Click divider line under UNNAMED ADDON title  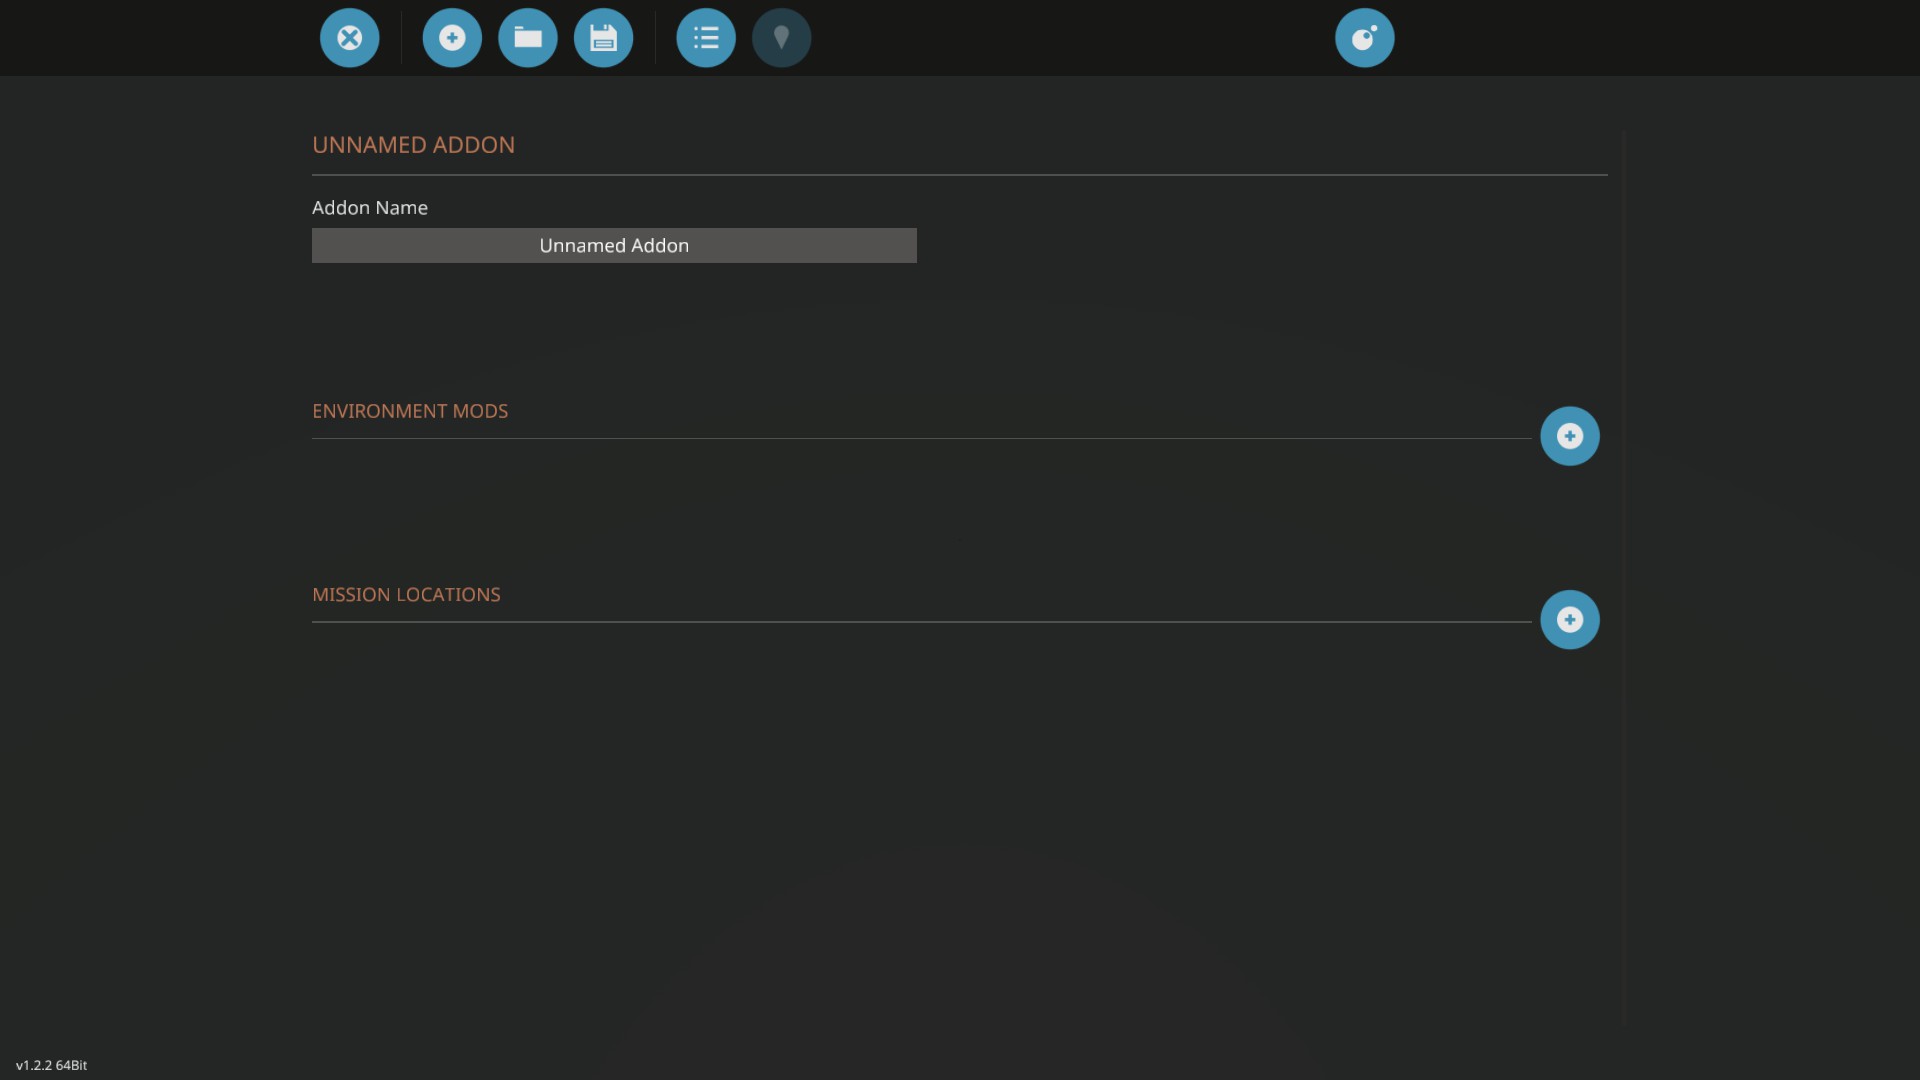click(958, 175)
